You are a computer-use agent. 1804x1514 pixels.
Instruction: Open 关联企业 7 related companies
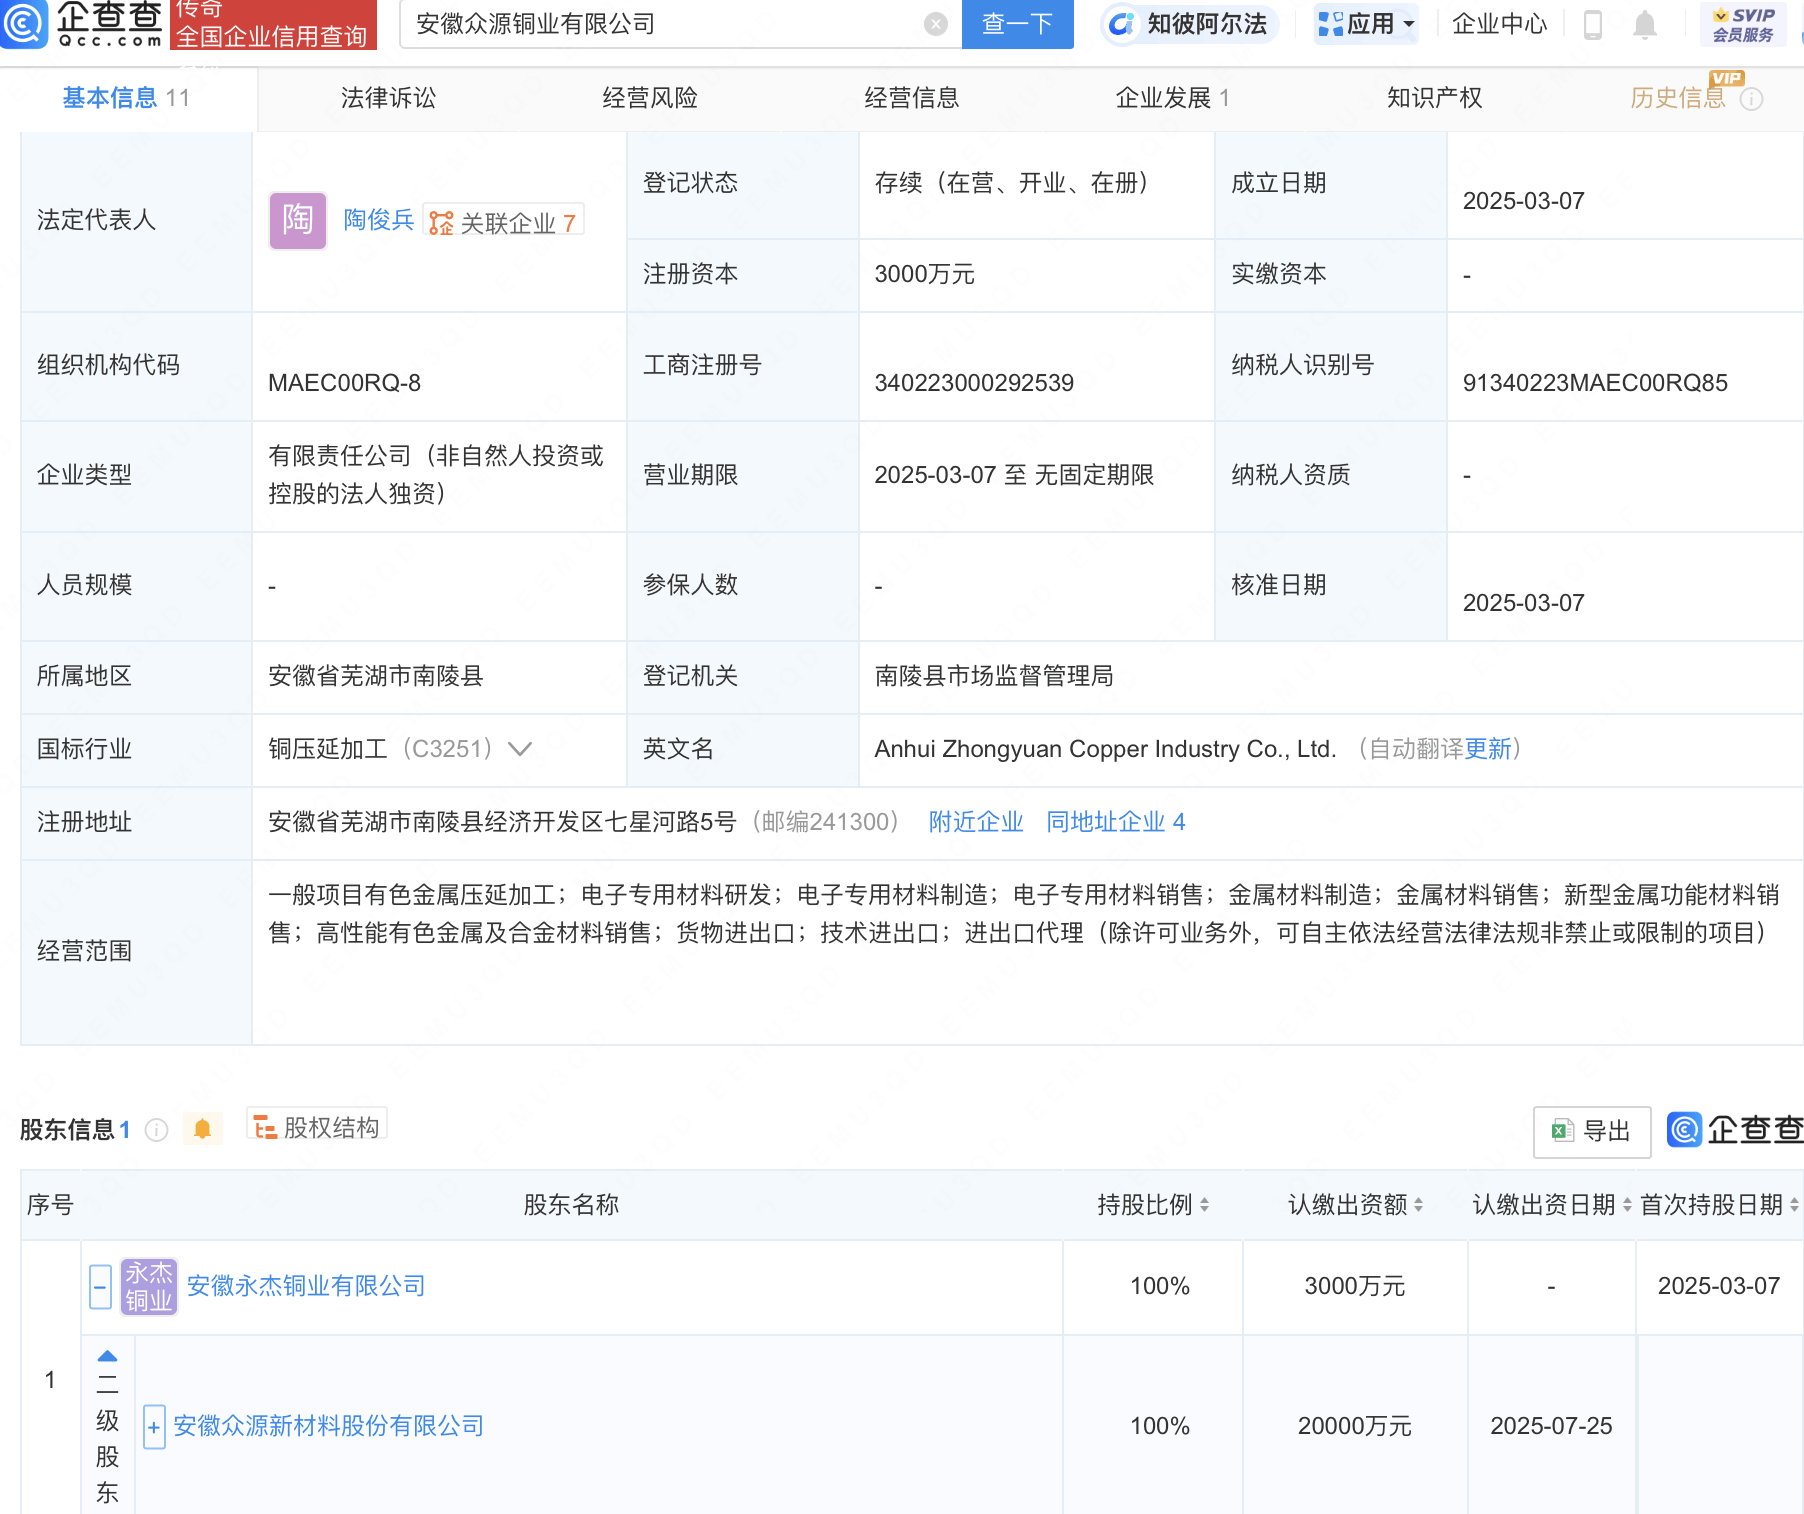point(504,222)
